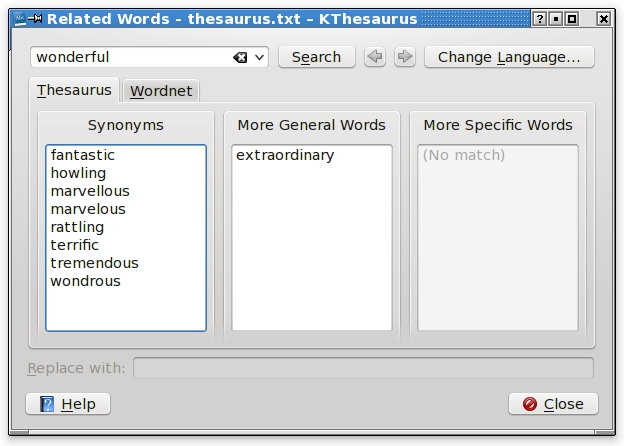
Task: Select general word extraordinary
Action: pyautogui.click(x=312, y=155)
